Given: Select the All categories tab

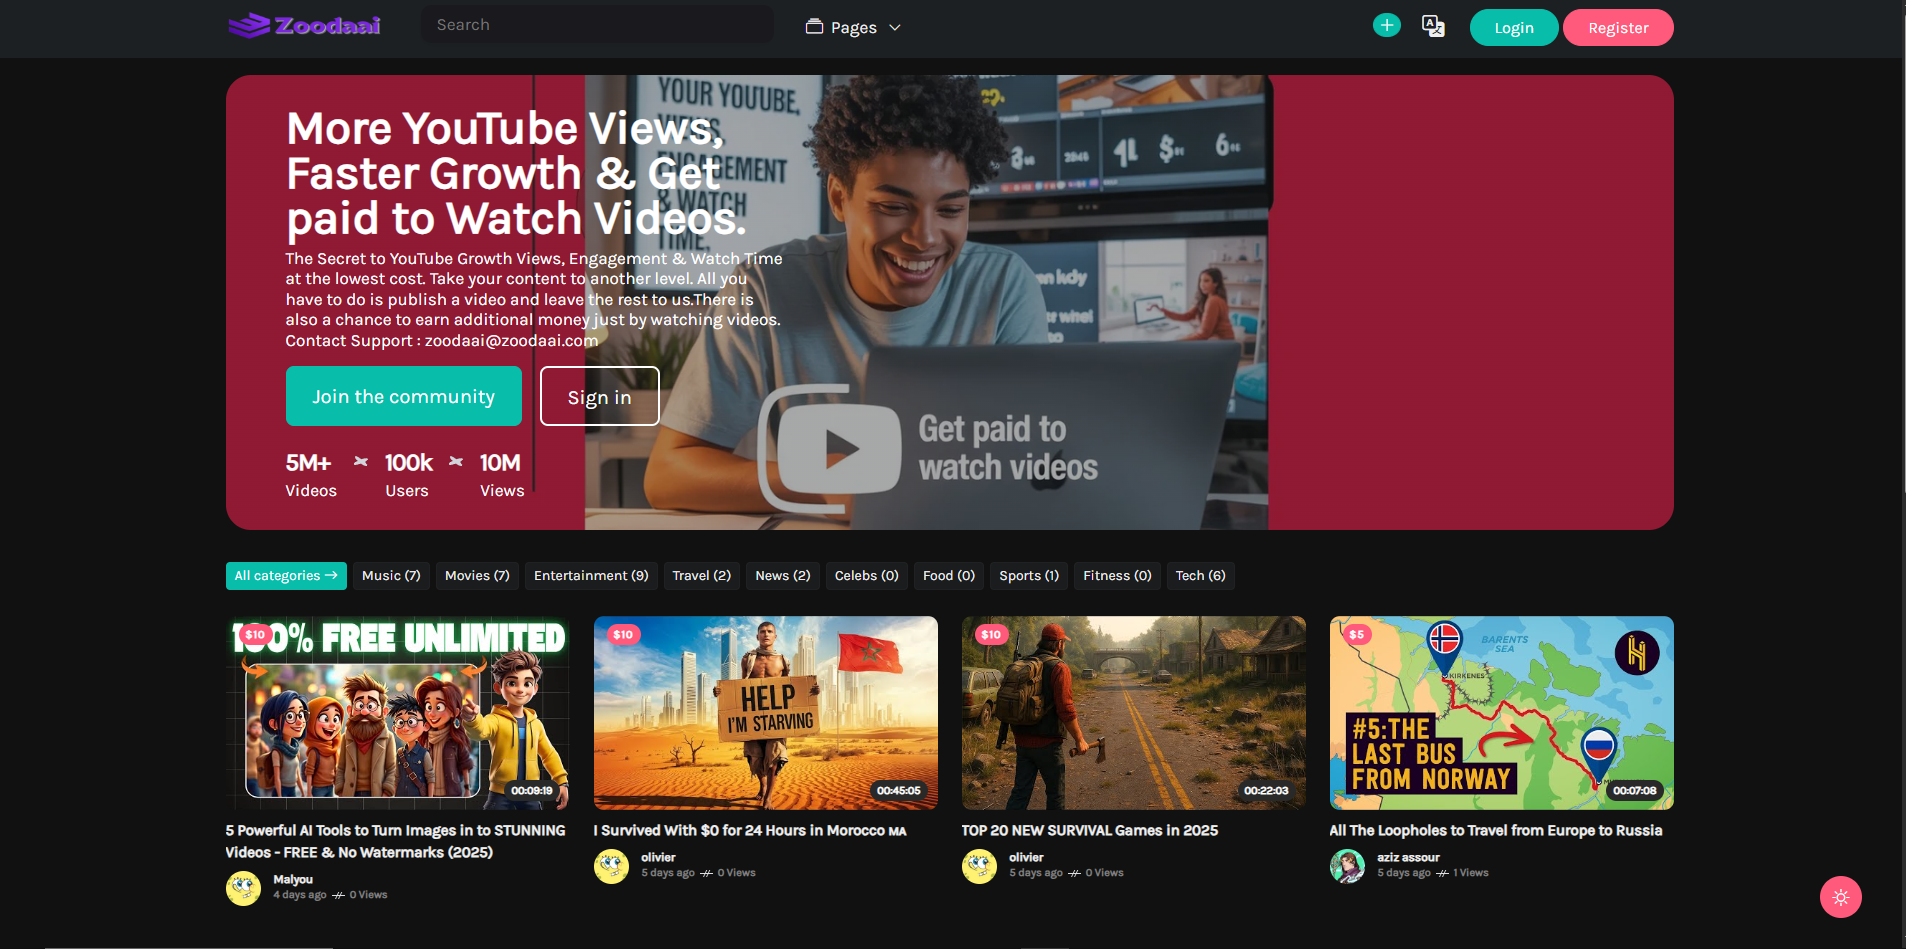Looking at the screenshot, I should click(286, 576).
